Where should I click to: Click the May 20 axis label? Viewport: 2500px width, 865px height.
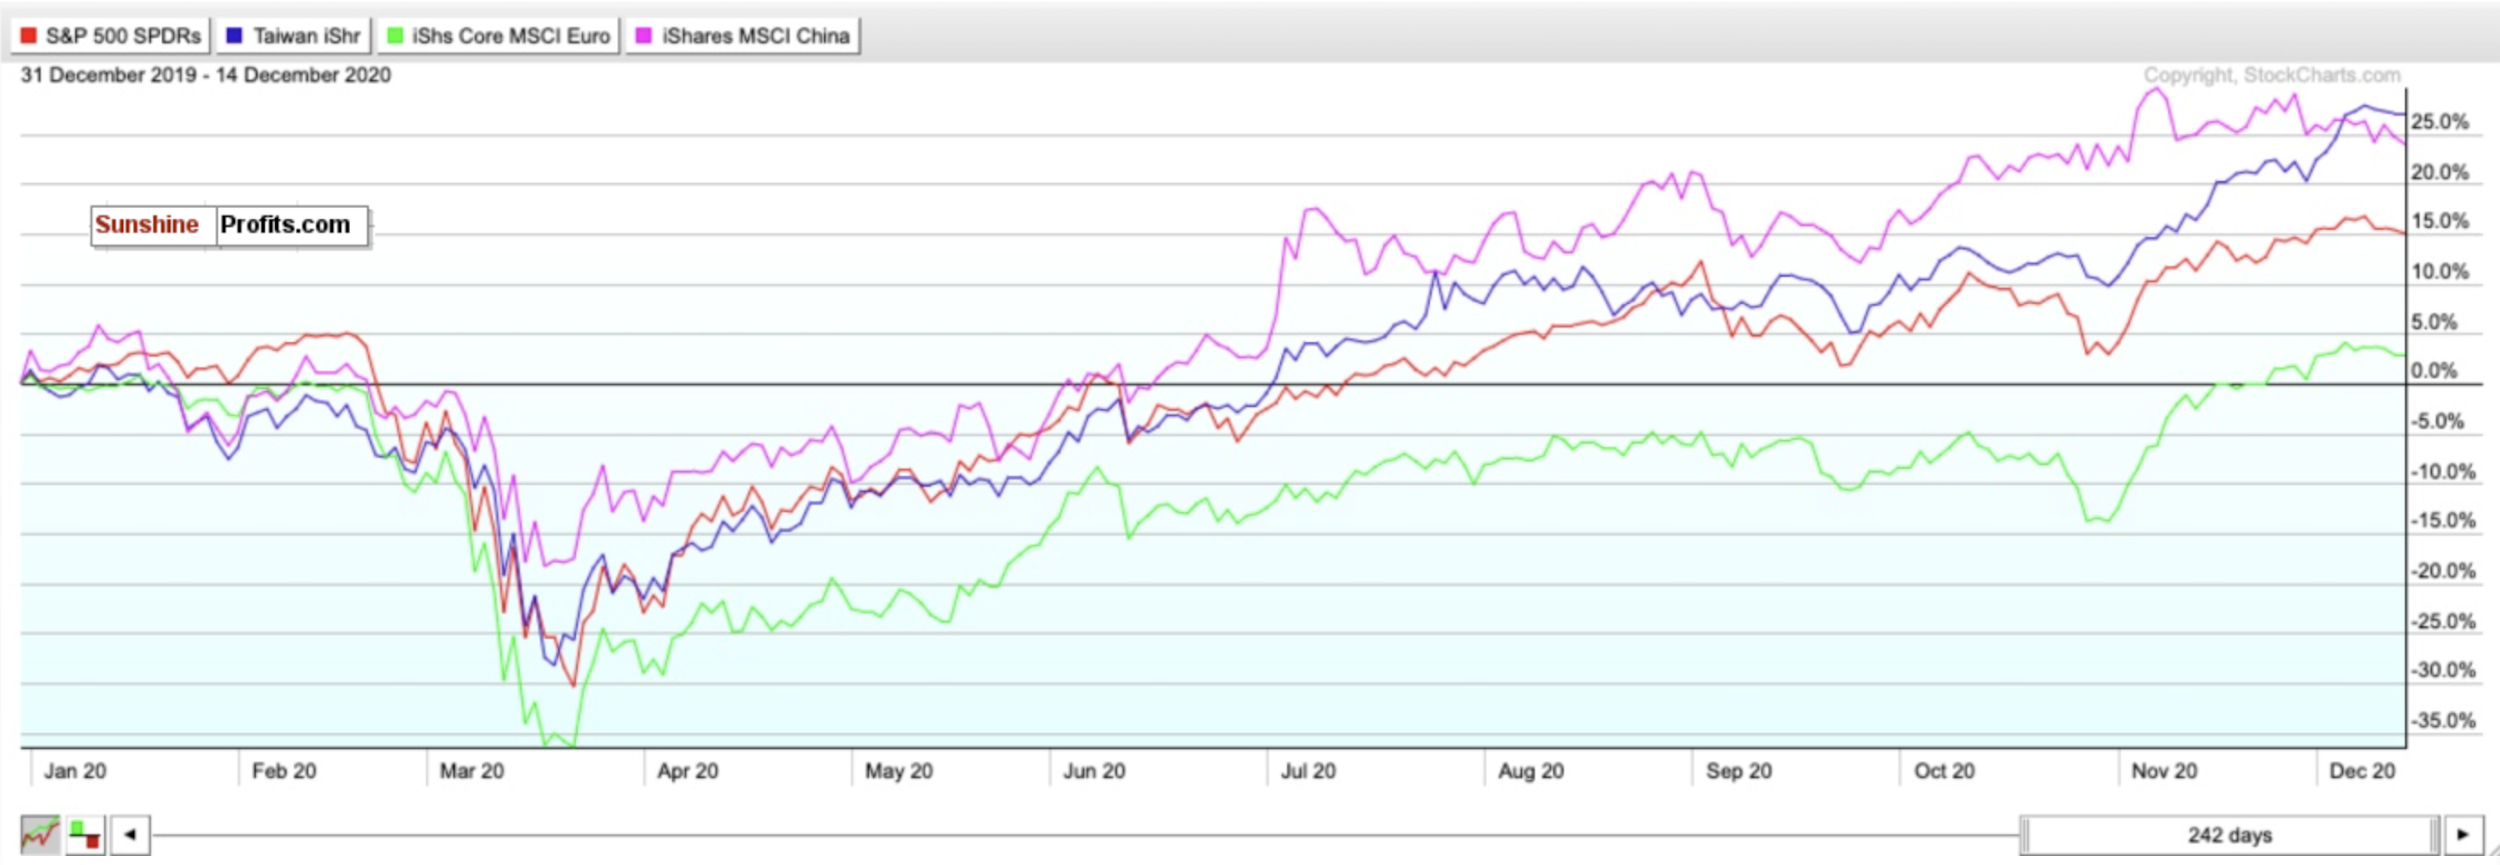pyautogui.click(x=899, y=771)
